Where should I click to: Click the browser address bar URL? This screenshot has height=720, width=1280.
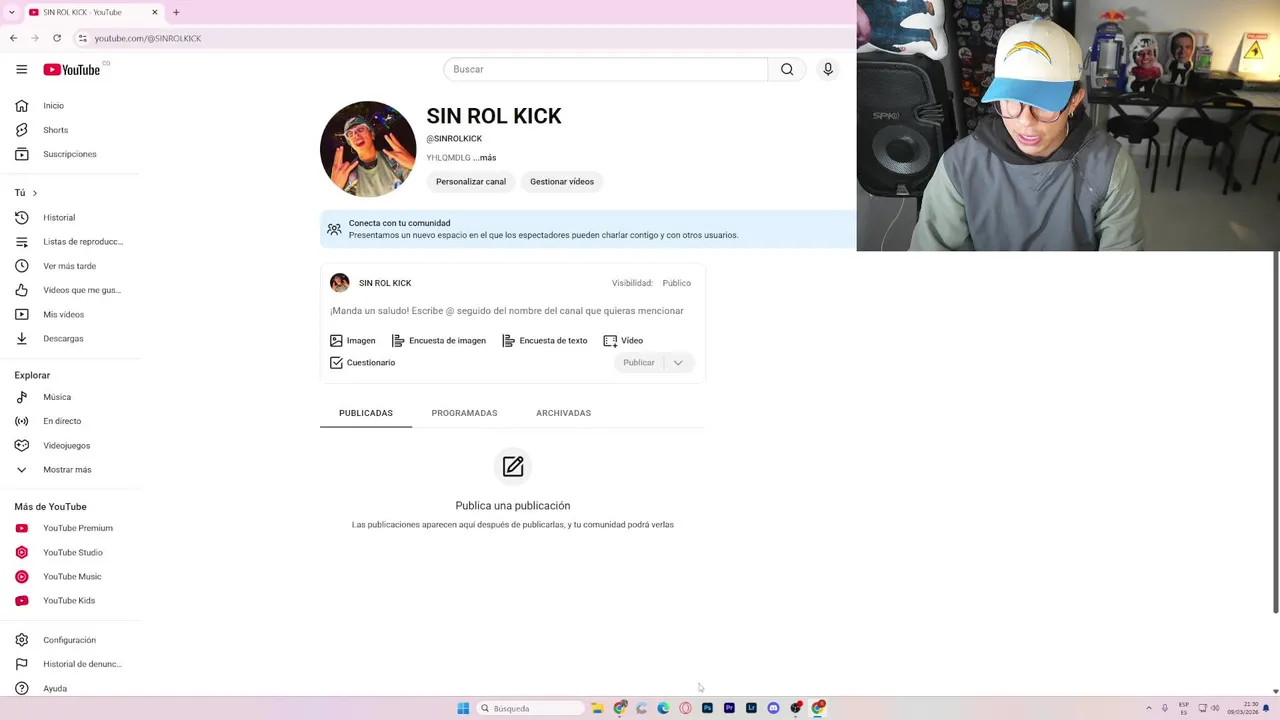(x=148, y=38)
